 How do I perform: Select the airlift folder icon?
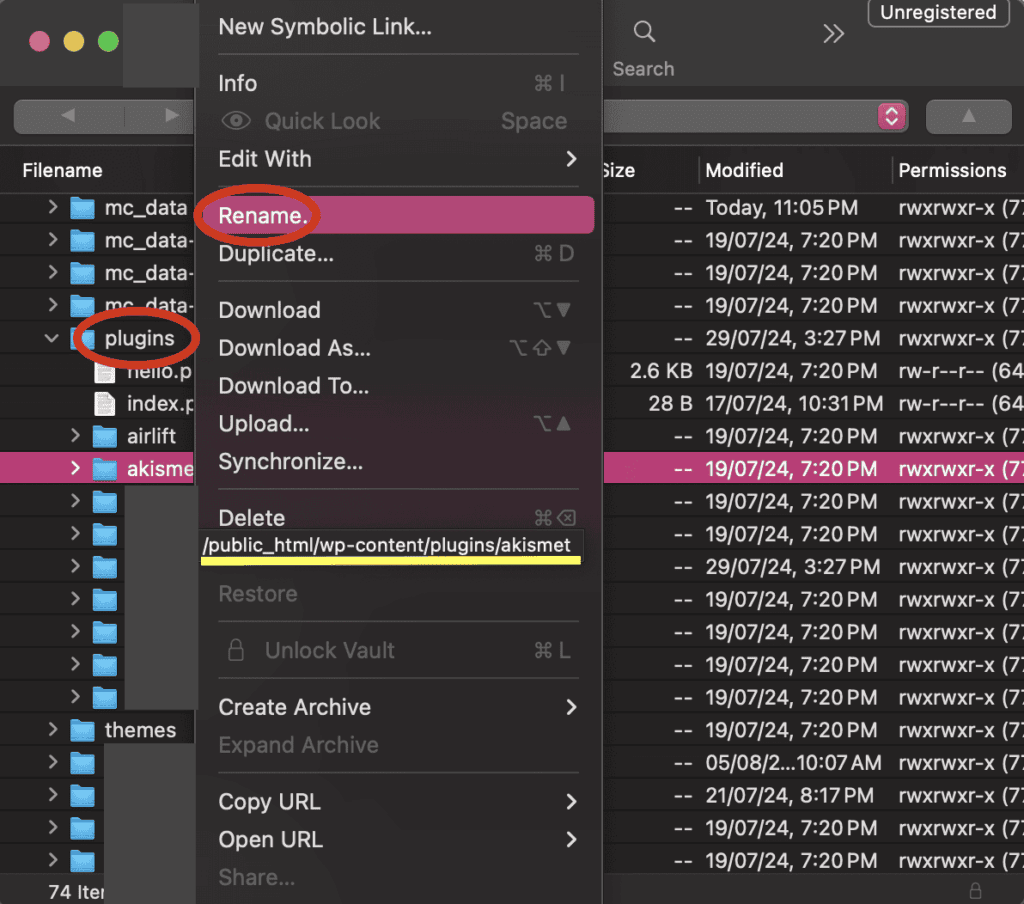click(104, 436)
